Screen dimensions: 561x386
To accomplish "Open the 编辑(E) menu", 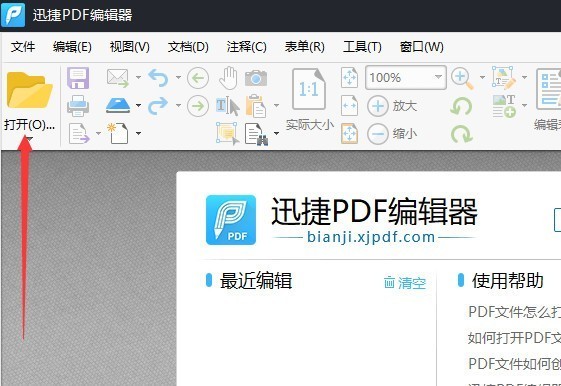I will point(72,47).
